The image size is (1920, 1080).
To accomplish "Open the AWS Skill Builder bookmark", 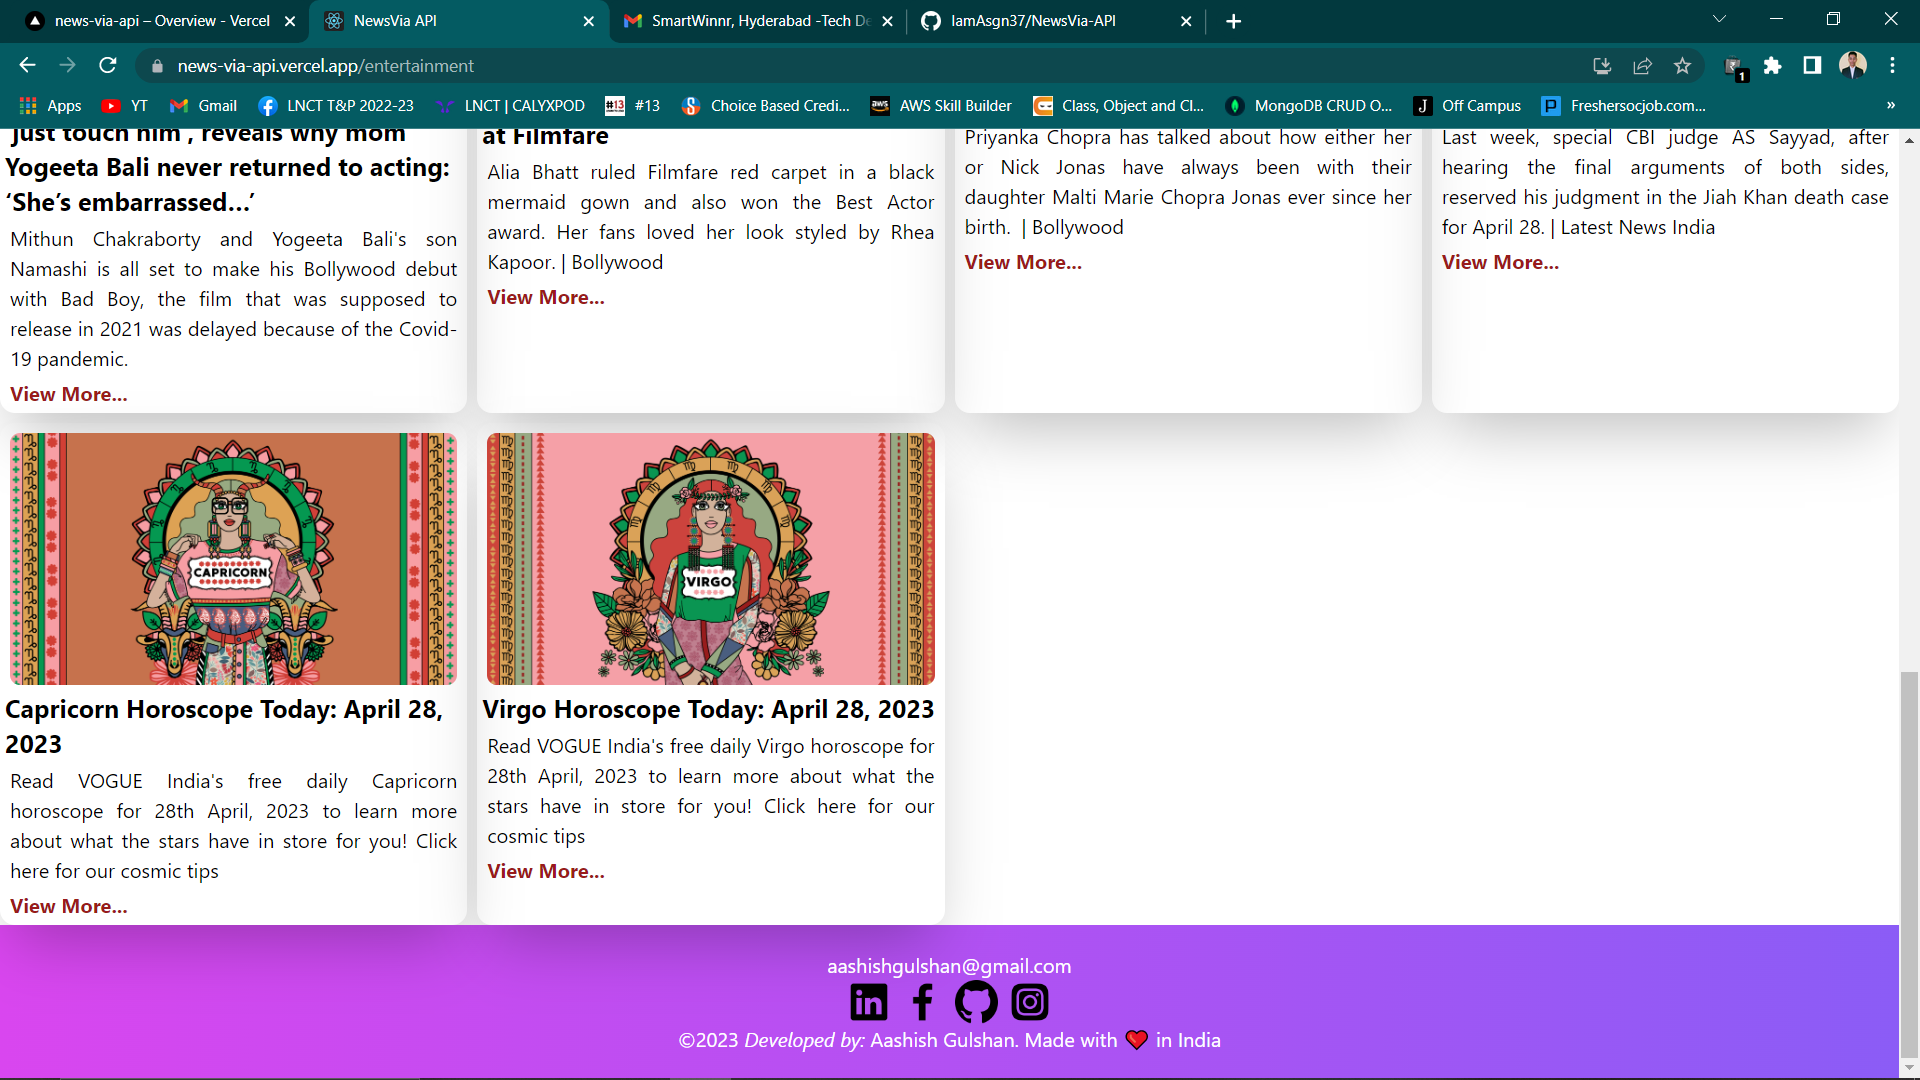I will pos(941,106).
